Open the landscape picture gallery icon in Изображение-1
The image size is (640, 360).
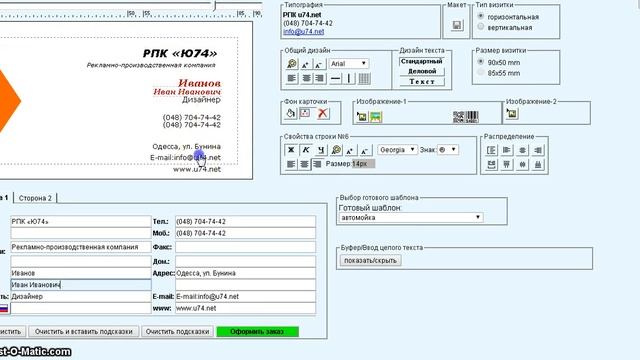[x=376, y=117]
